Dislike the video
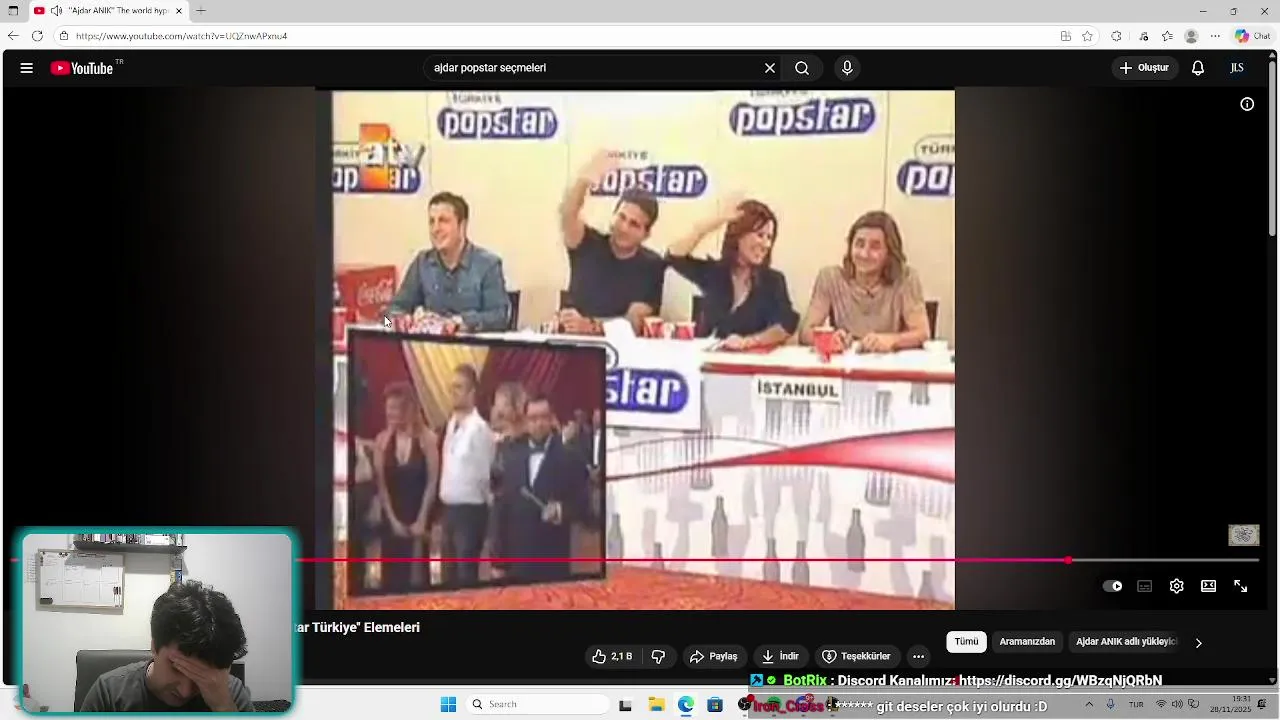 658,656
